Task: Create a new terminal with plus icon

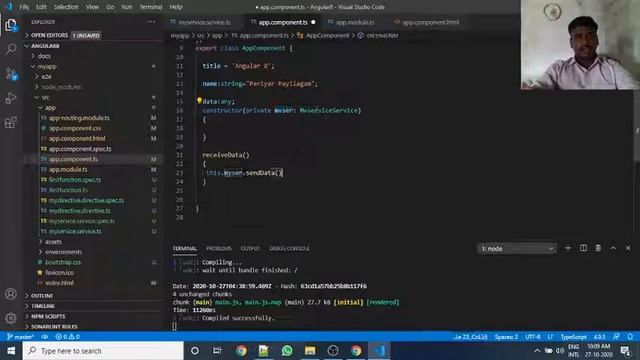Action: point(568,248)
